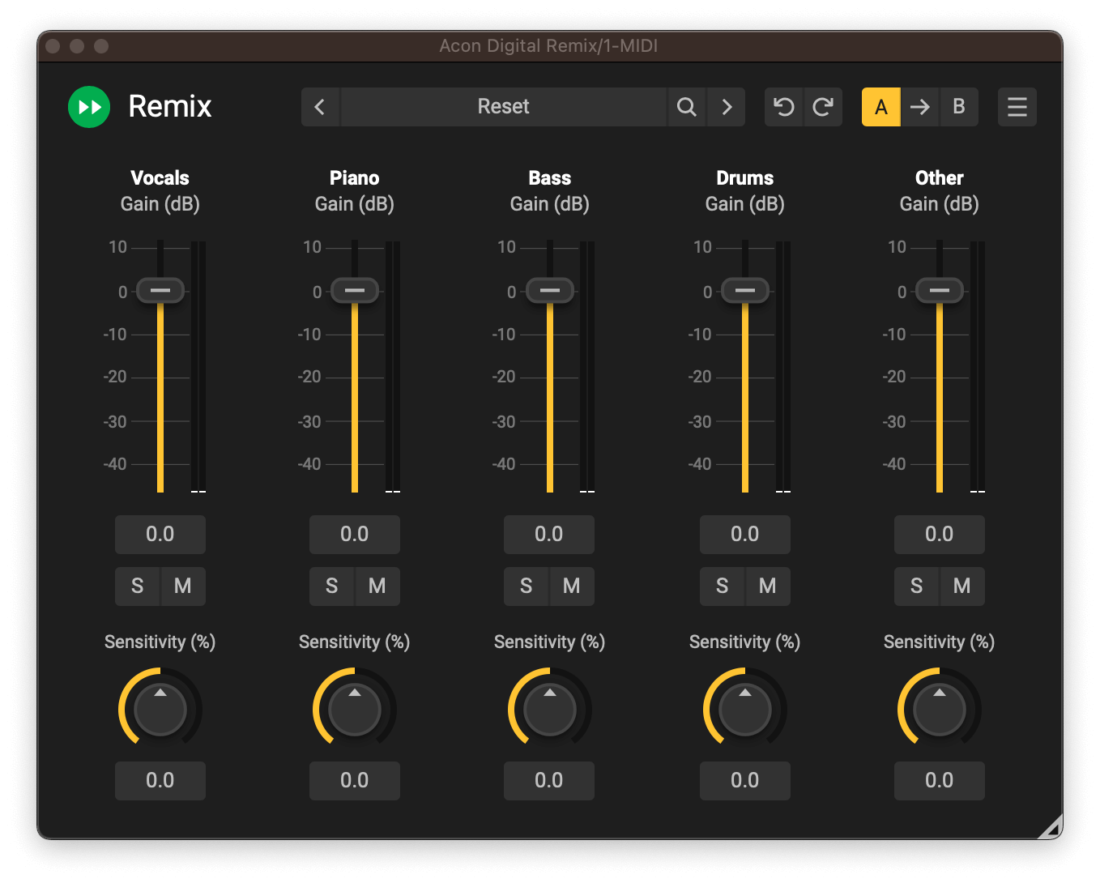Viewport: 1100px width, 883px height.
Task: Click the Bass gain fader handle
Action: pyautogui.click(x=549, y=290)
